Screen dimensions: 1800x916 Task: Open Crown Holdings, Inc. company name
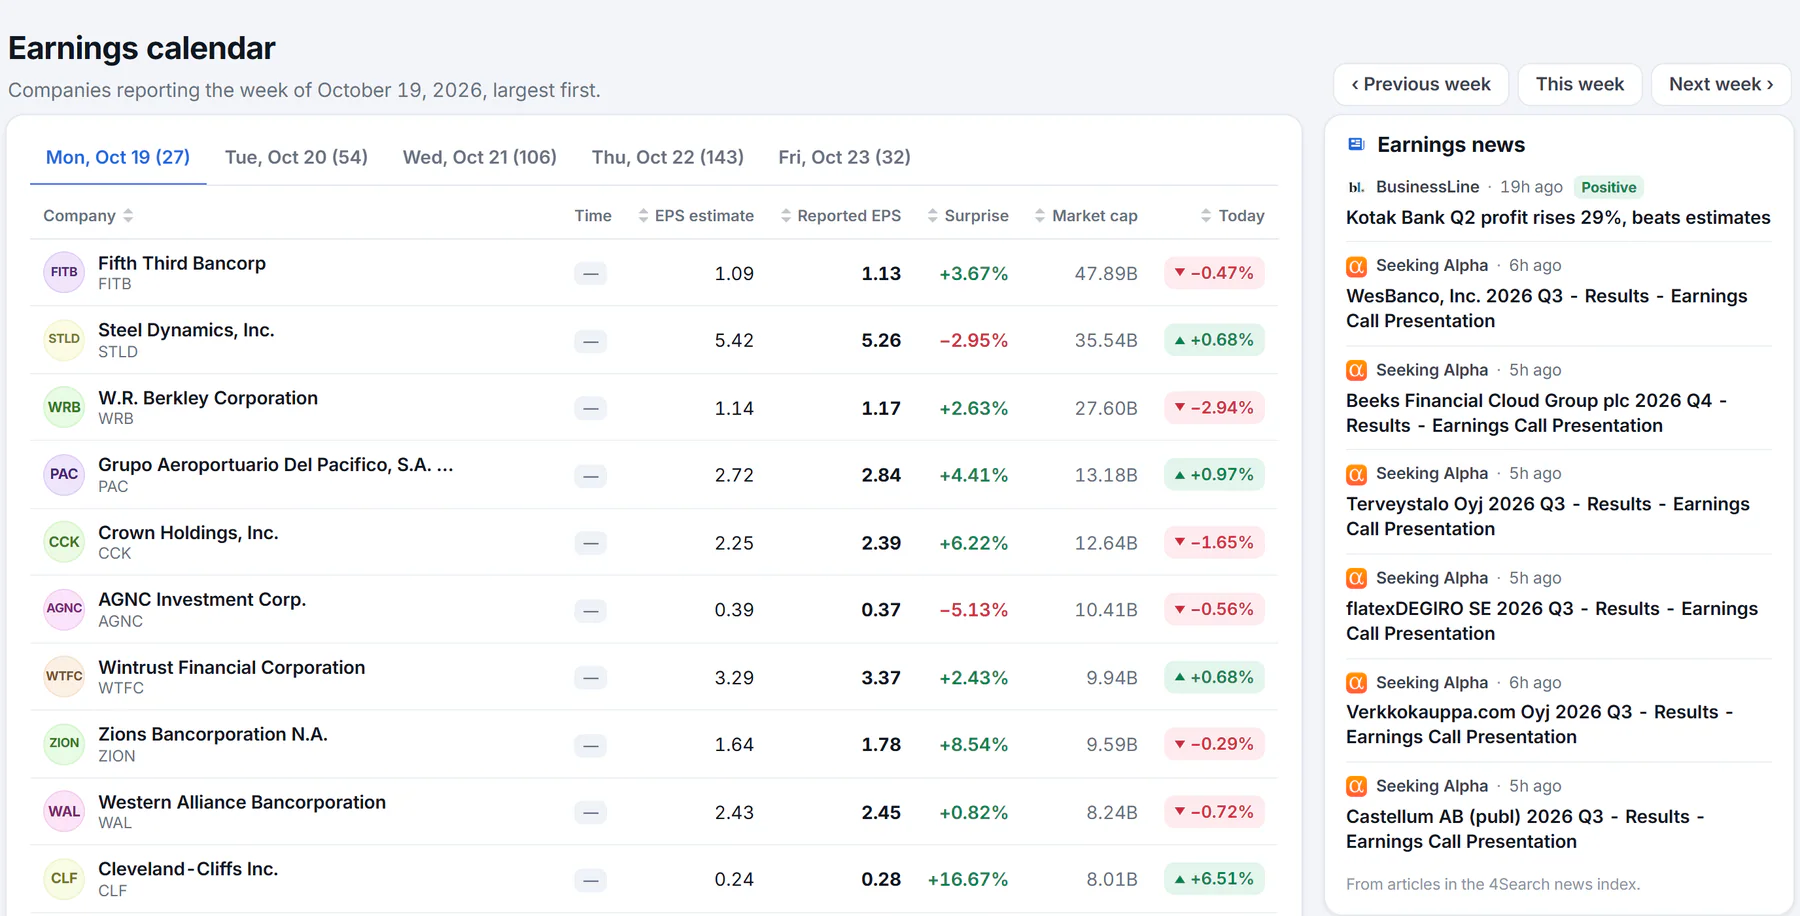click(x=188, y=533)
